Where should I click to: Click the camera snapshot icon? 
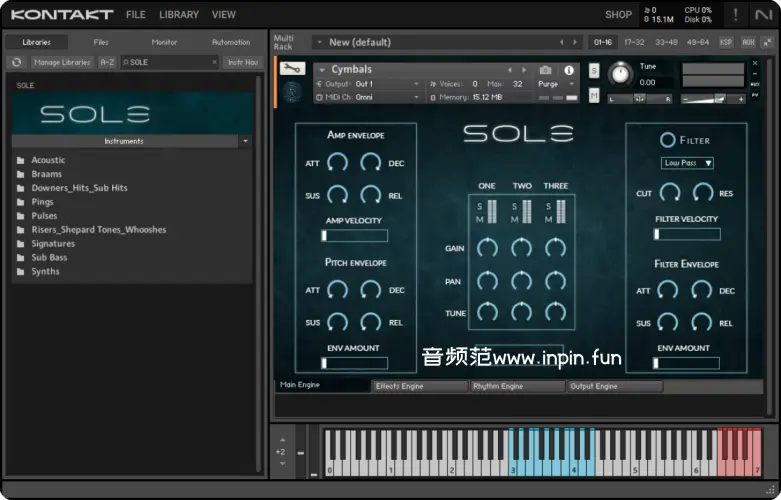click(545, 70)
